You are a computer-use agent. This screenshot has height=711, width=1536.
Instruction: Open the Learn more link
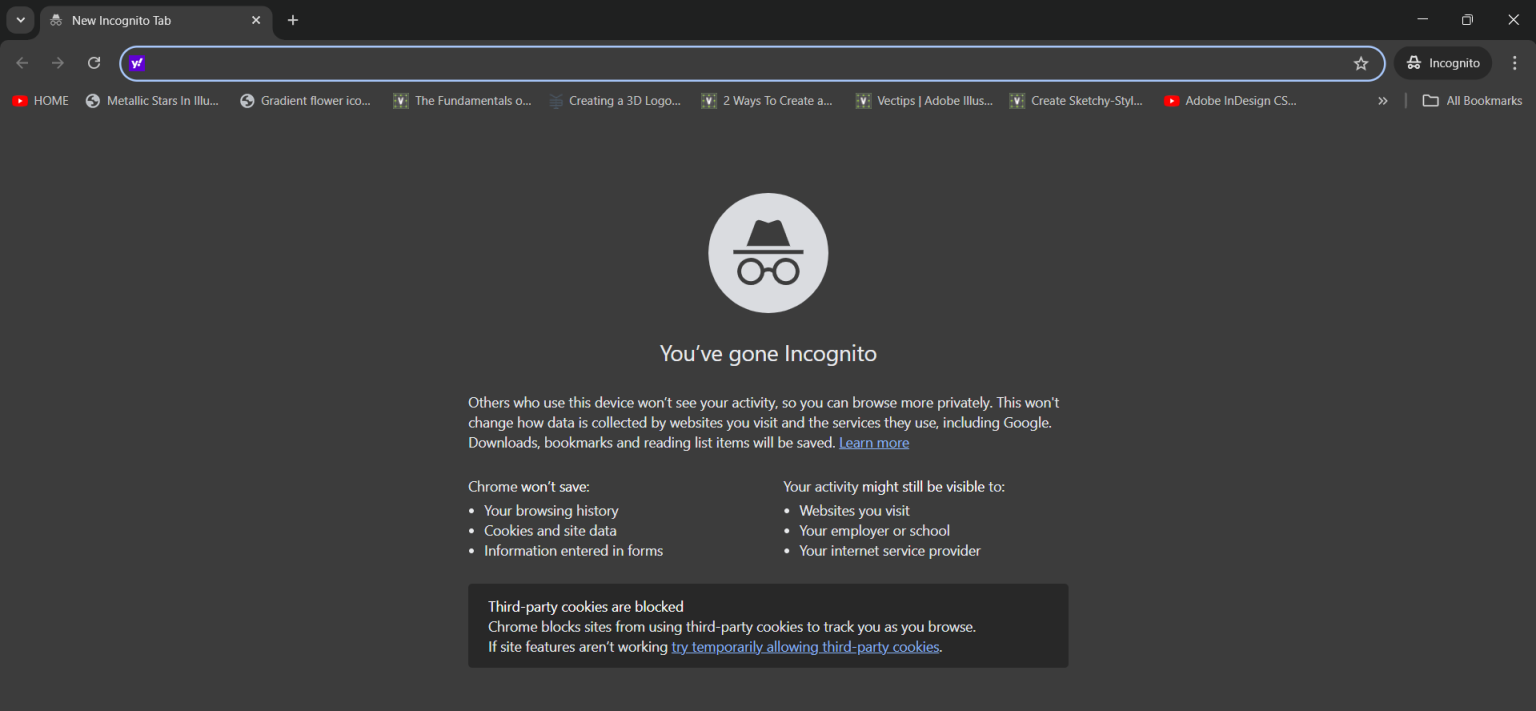tap(874, 442)
